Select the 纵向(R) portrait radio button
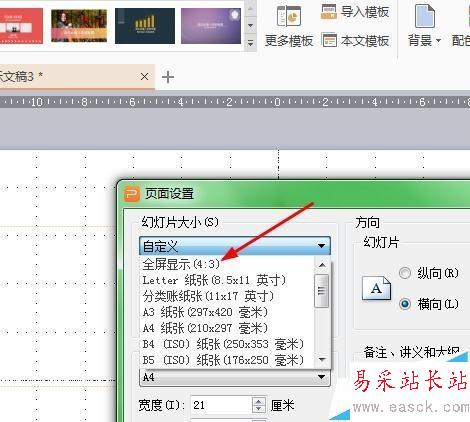The height and width of the screenshot is (422, 470). [x=405, y=273]
